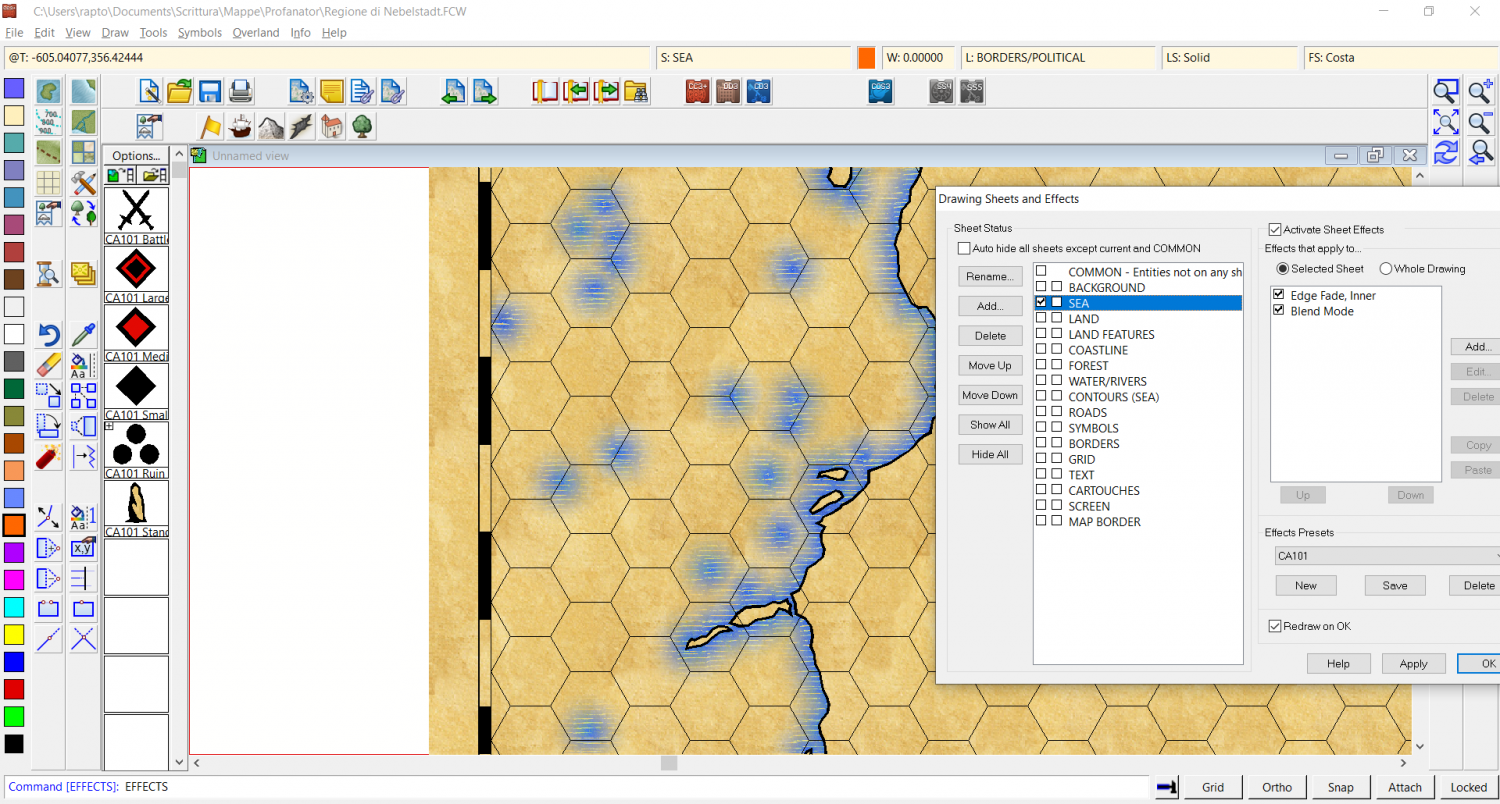Click the Zoom Out magnifier minus icon
The width and height of the screenshot is (1500, 804).
point(1481,122)
